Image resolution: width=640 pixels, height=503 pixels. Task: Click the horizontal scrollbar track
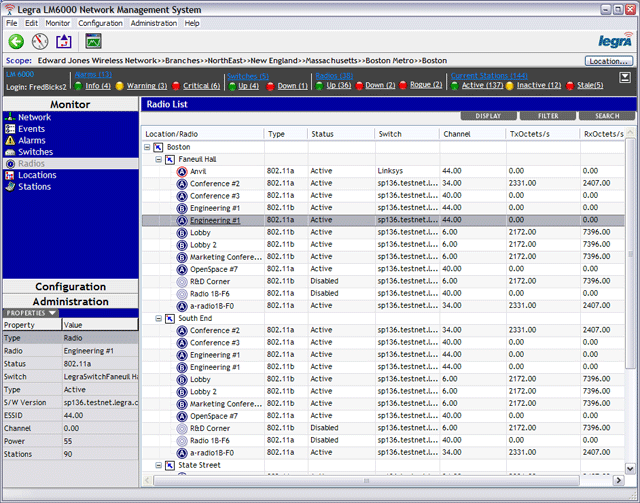[x=366, y=481]
